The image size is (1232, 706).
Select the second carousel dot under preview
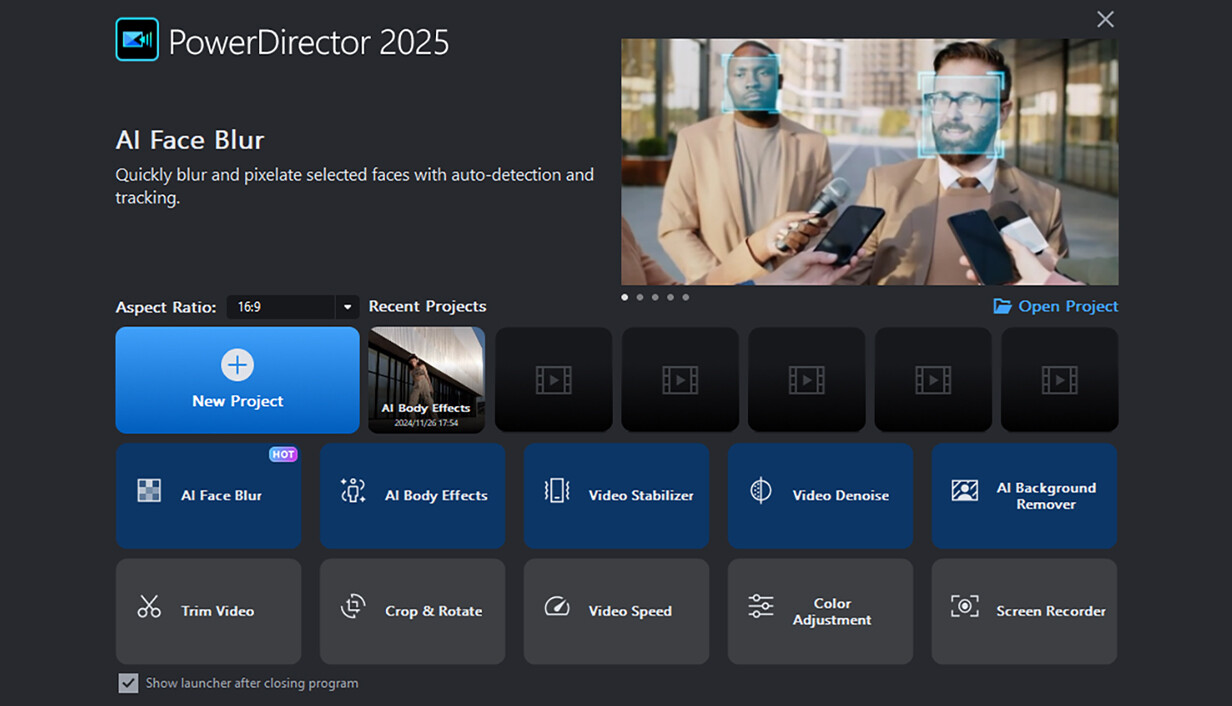coord(639,297)
